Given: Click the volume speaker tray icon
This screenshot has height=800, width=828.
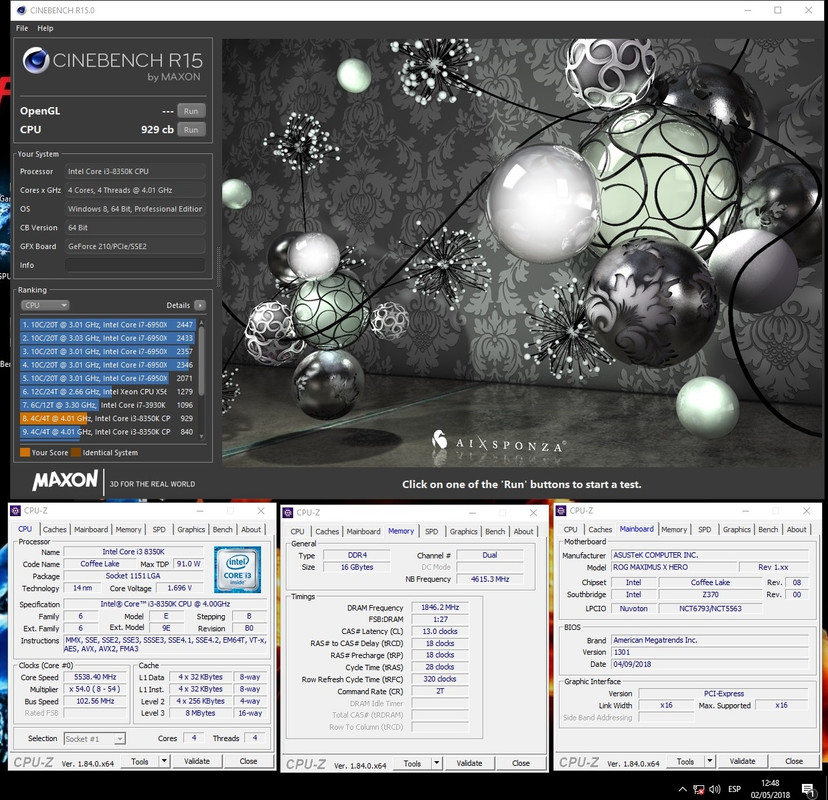Looking at the screenshot, I should pyautogui.click(x=715, y=789).
